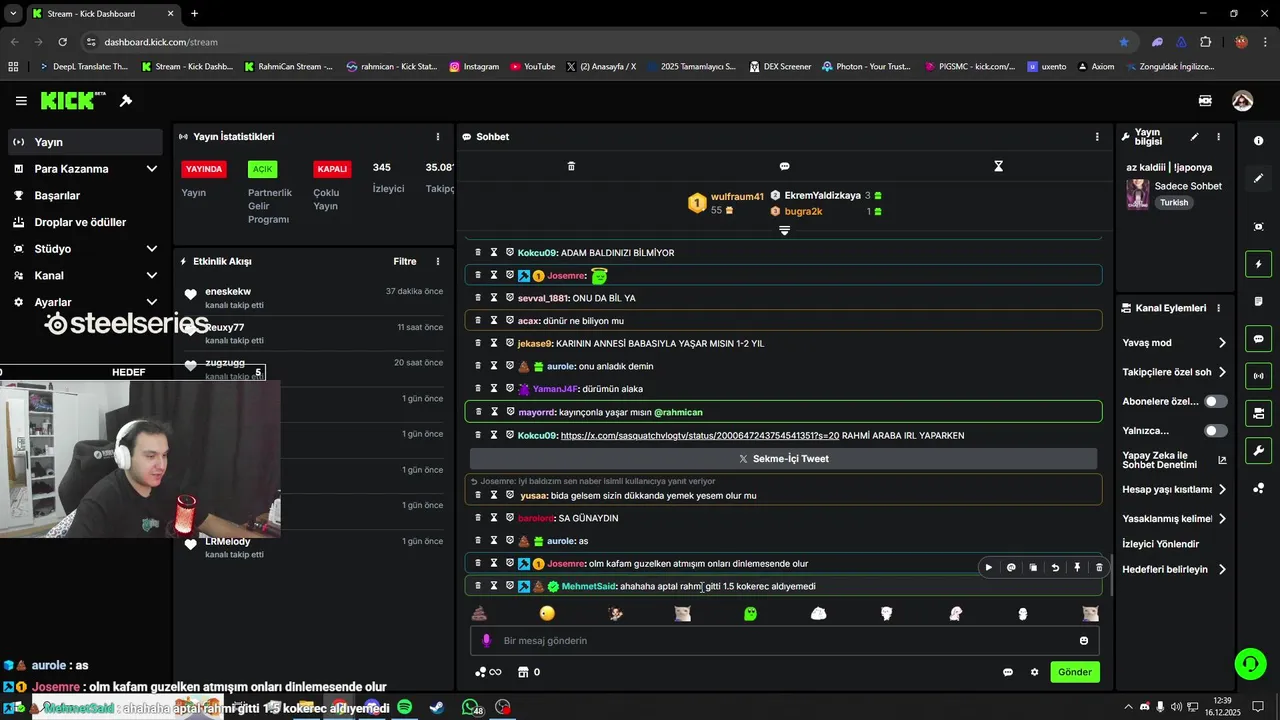Delete sevval_1881's message with its trash icon

[478, 298]
